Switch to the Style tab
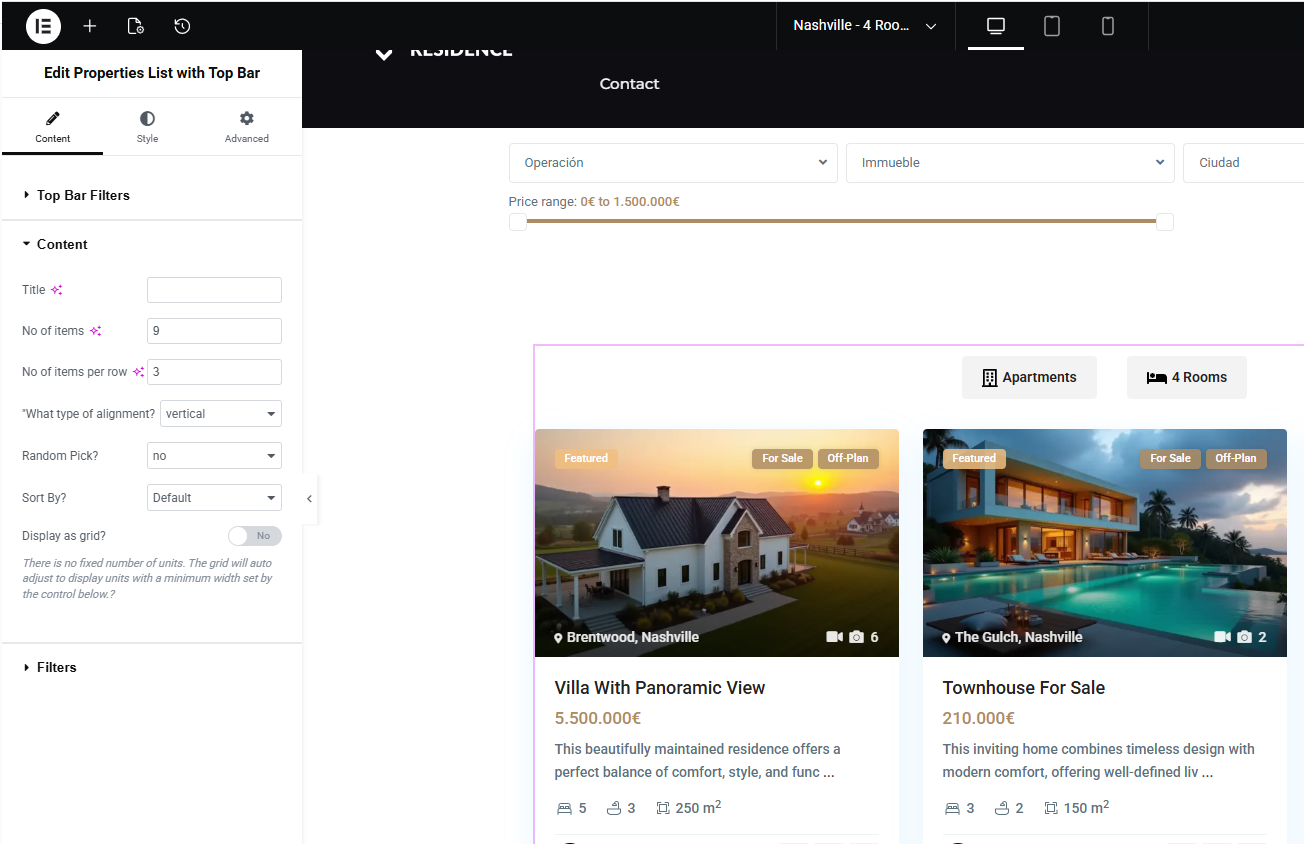 147,127
